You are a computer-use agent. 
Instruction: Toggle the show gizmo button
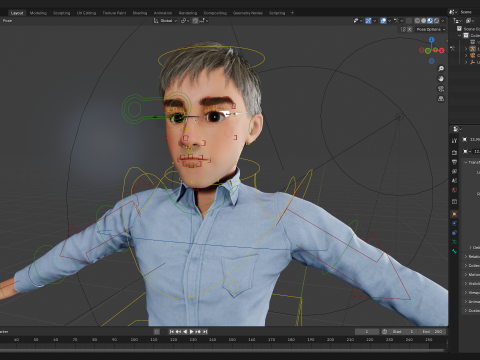pyautogui.click(x=368, y=21)
